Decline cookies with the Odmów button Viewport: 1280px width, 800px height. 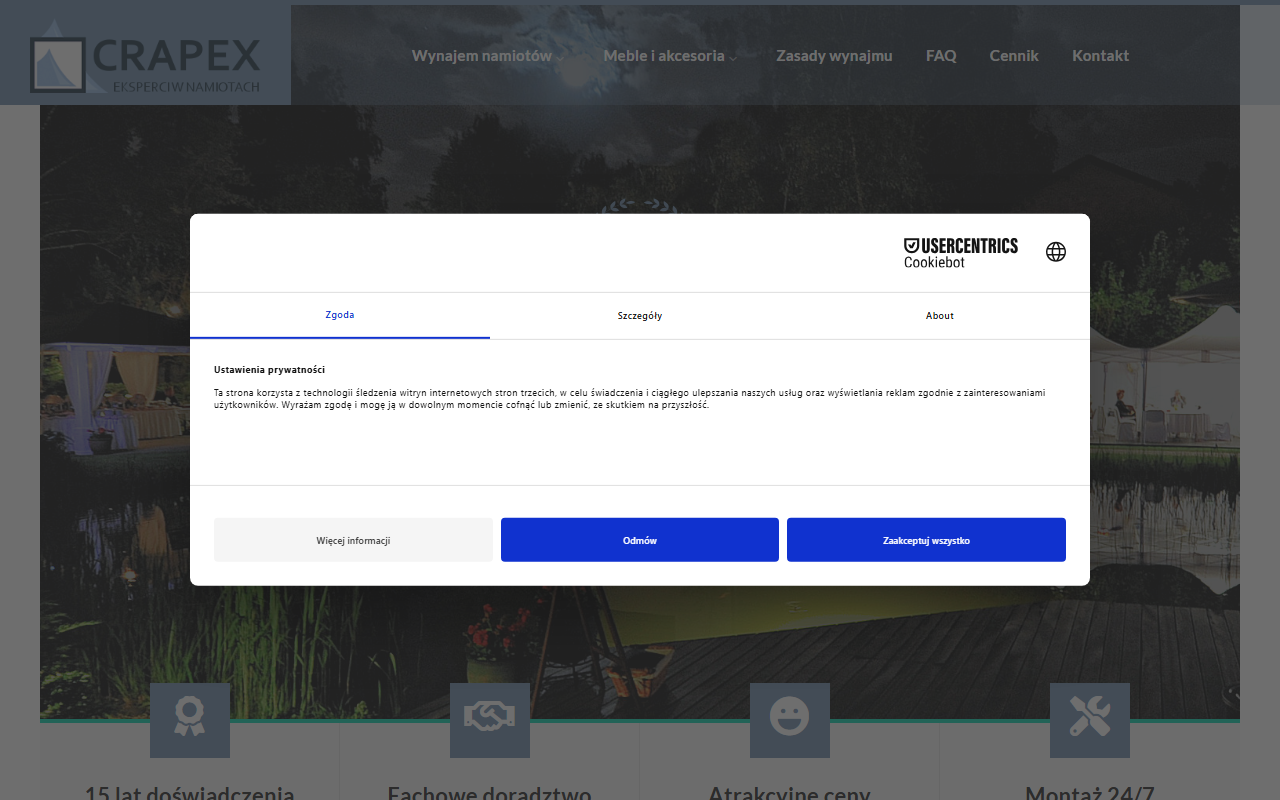(x=640, y=540)
